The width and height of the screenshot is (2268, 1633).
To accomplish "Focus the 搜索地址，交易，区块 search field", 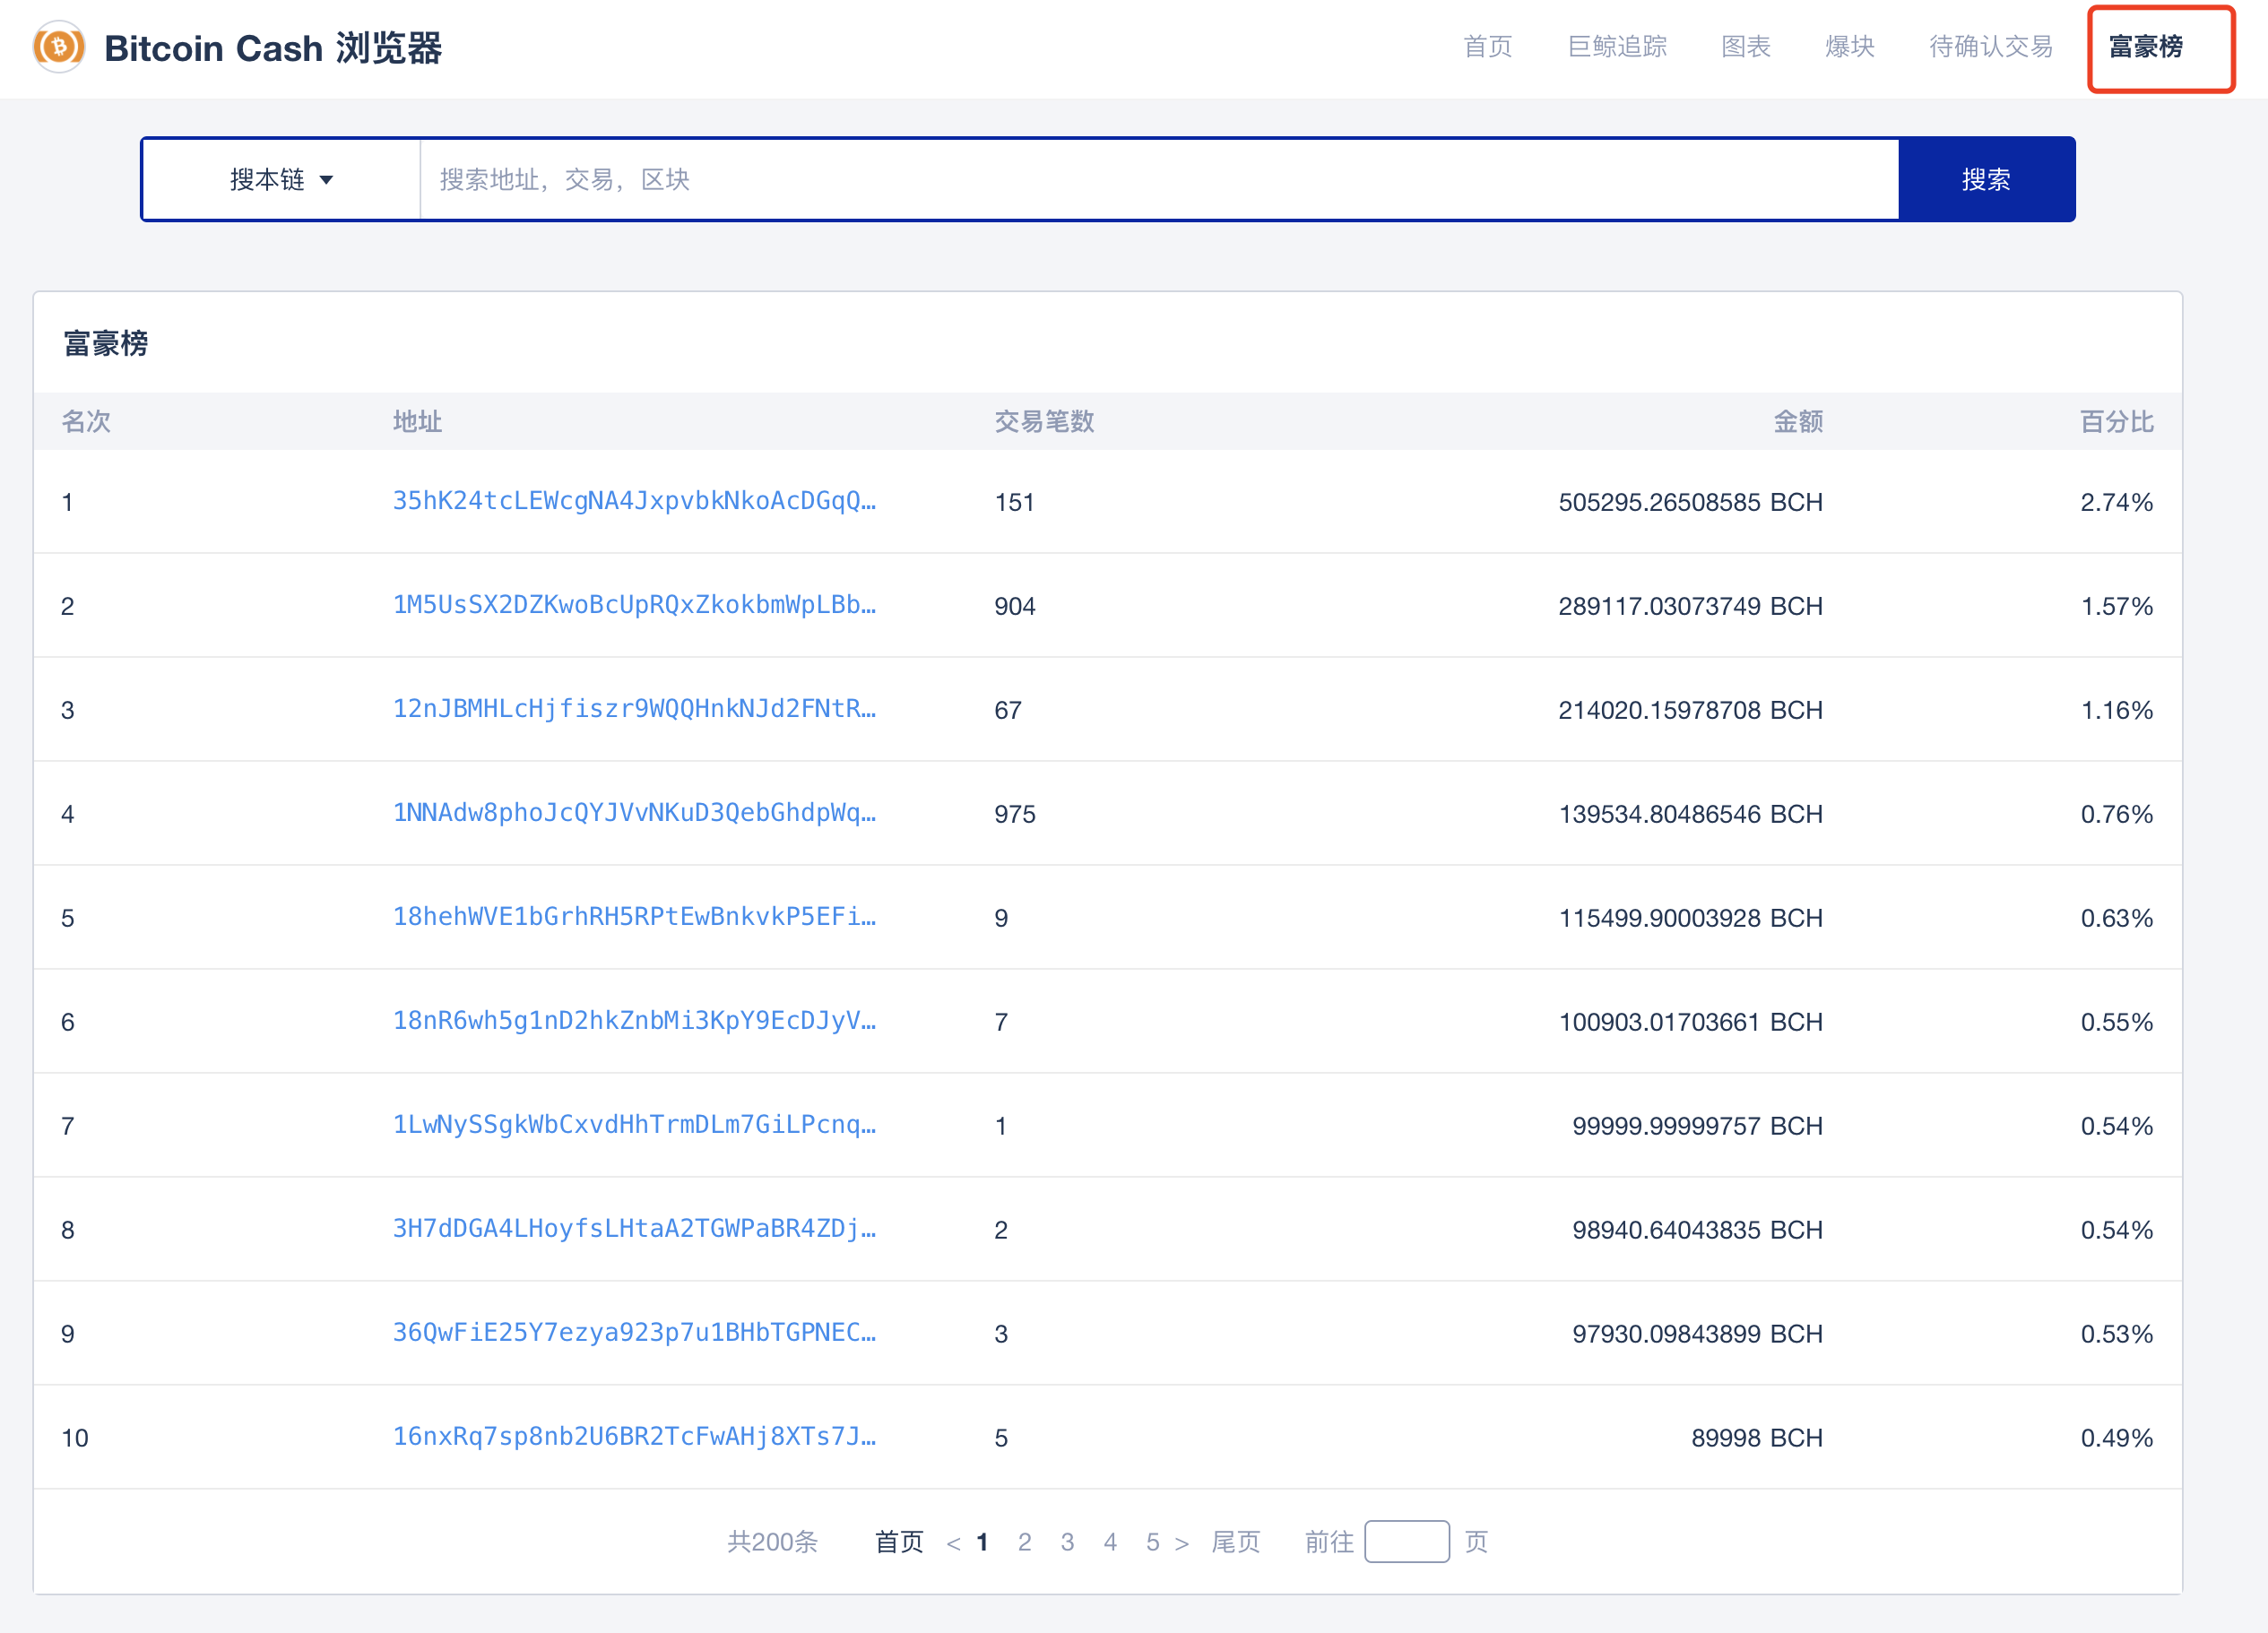I will 1159,180.
